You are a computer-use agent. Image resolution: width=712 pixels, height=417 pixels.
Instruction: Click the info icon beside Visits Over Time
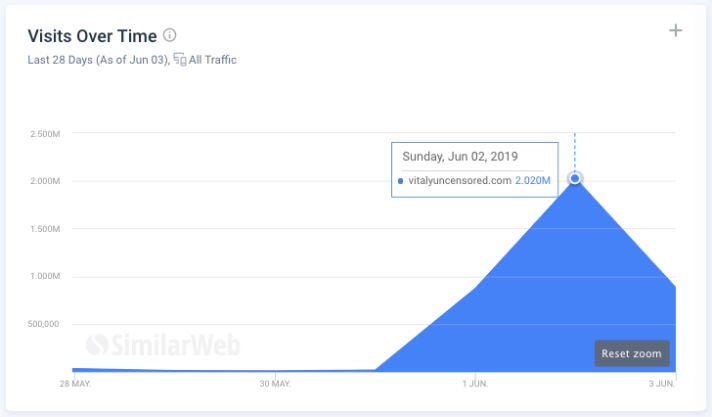[x=170, y=35]
